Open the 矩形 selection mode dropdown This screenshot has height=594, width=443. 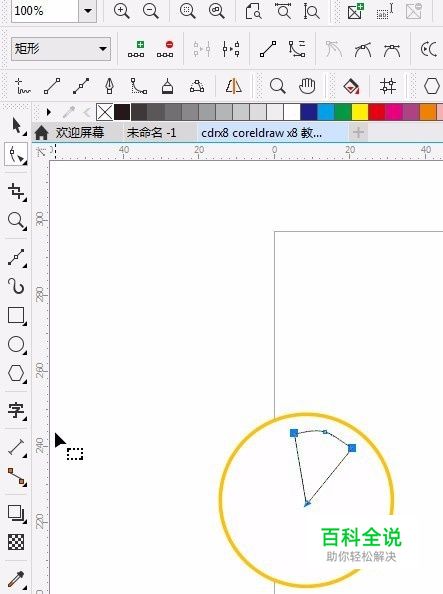pyautogui.click(x=61, y=49)
